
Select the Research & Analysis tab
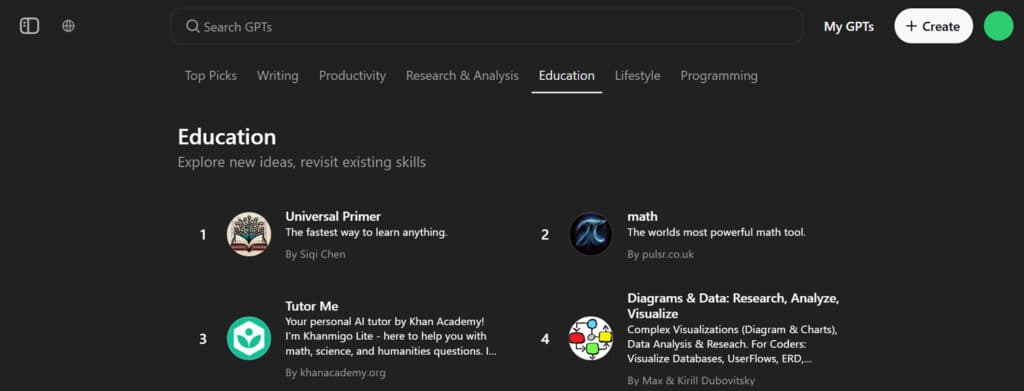click(x=462, y=76)
